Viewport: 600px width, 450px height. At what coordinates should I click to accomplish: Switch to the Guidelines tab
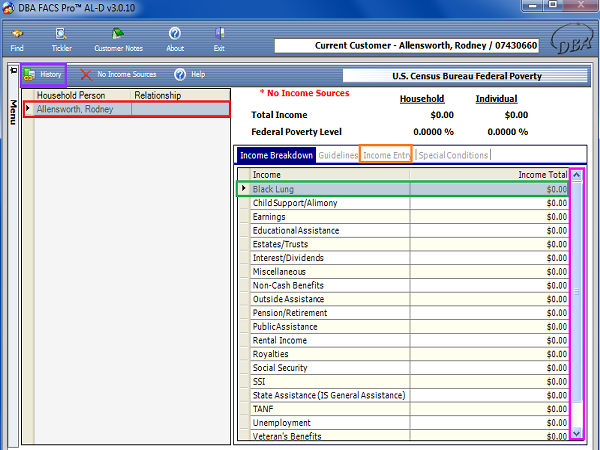[338, 155]
